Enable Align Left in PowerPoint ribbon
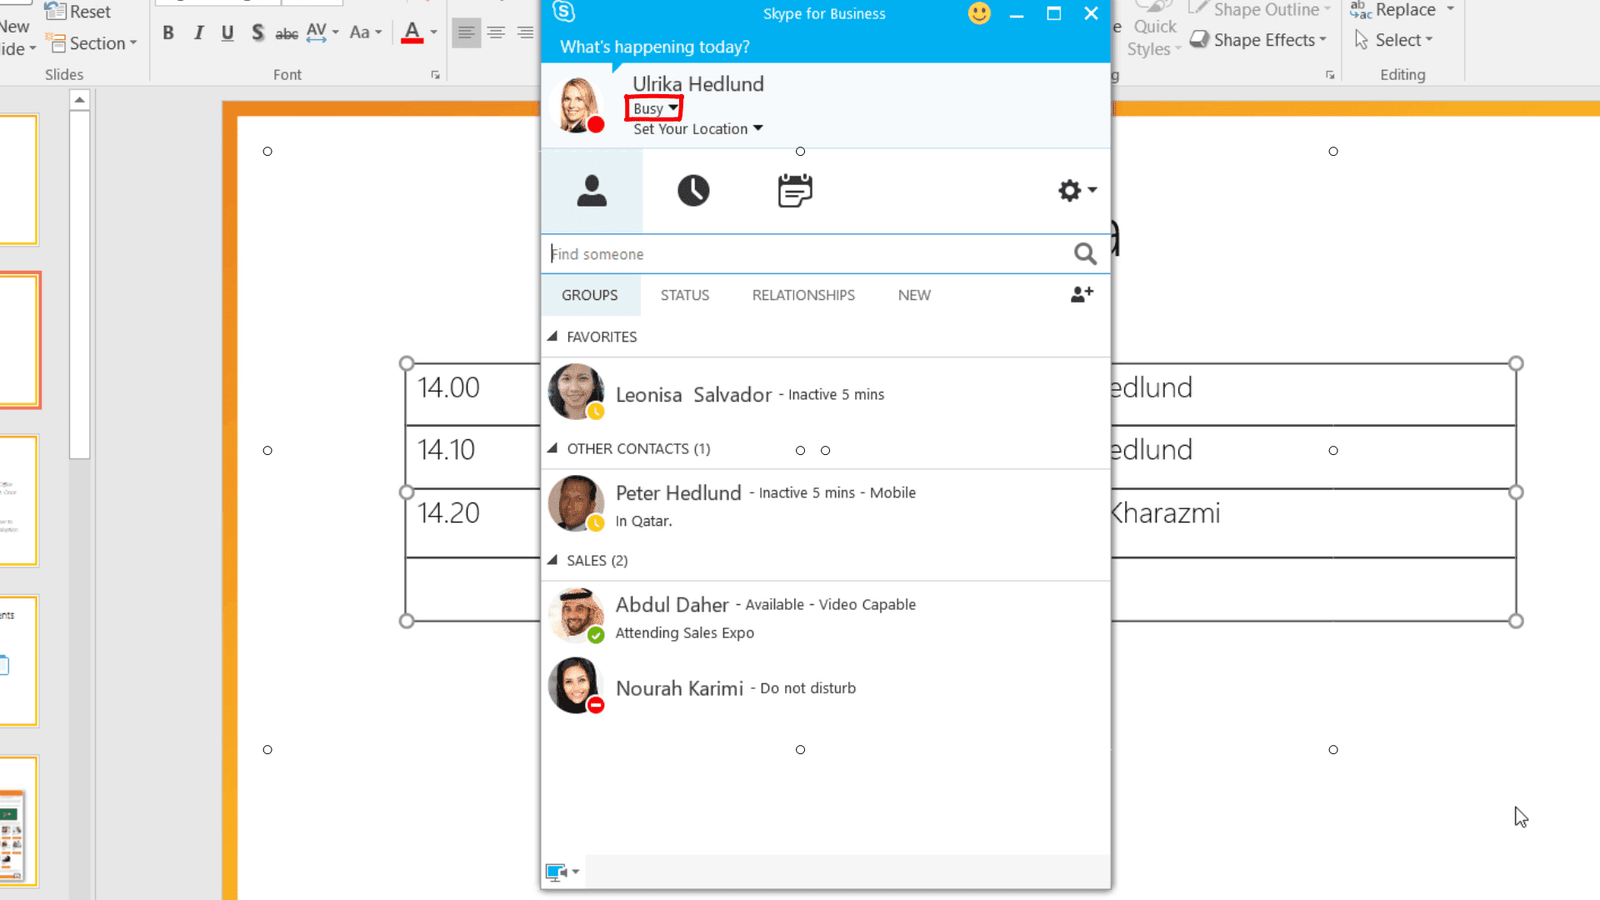Image resolution: width=1600 pixels, height=900 pixels. 466,33
